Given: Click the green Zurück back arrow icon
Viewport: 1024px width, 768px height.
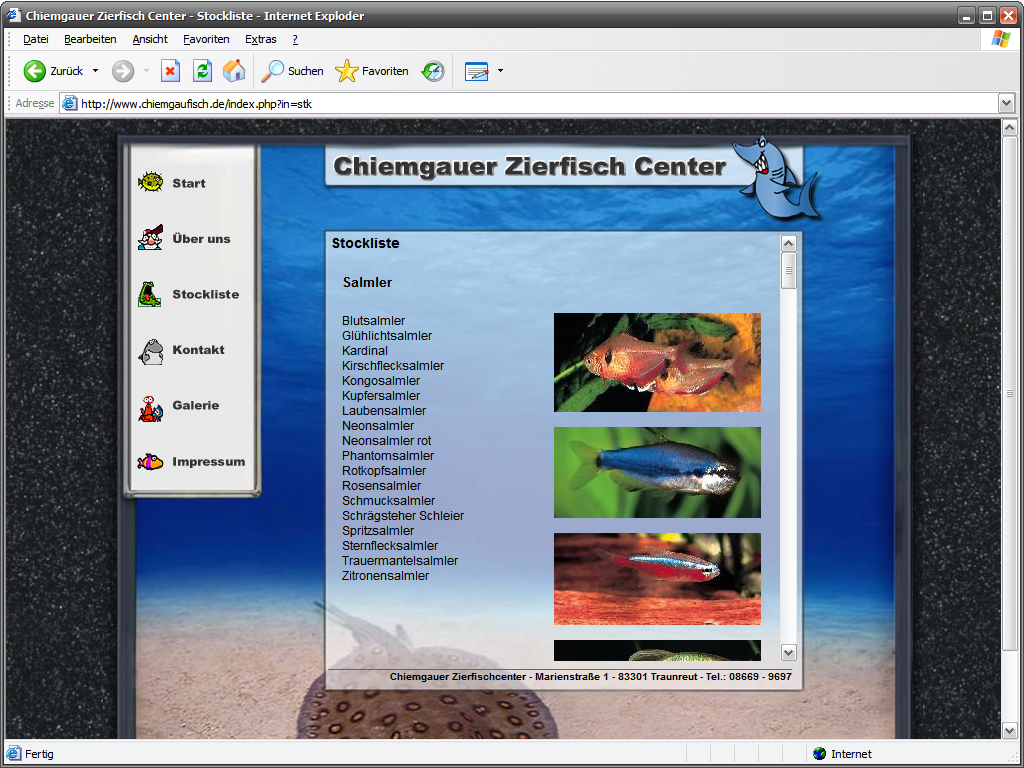Looking at the screenshot, I should click(x=35, y=71).
